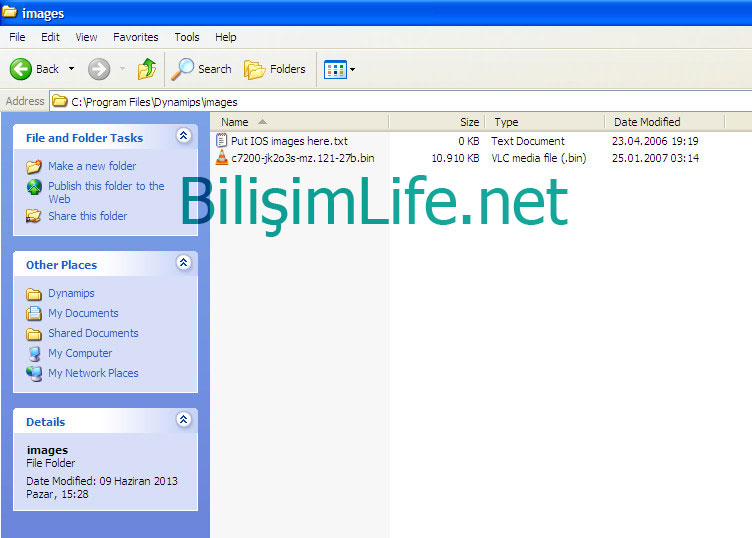
Task: Go up one folder level icon
Action: point(146,69)
